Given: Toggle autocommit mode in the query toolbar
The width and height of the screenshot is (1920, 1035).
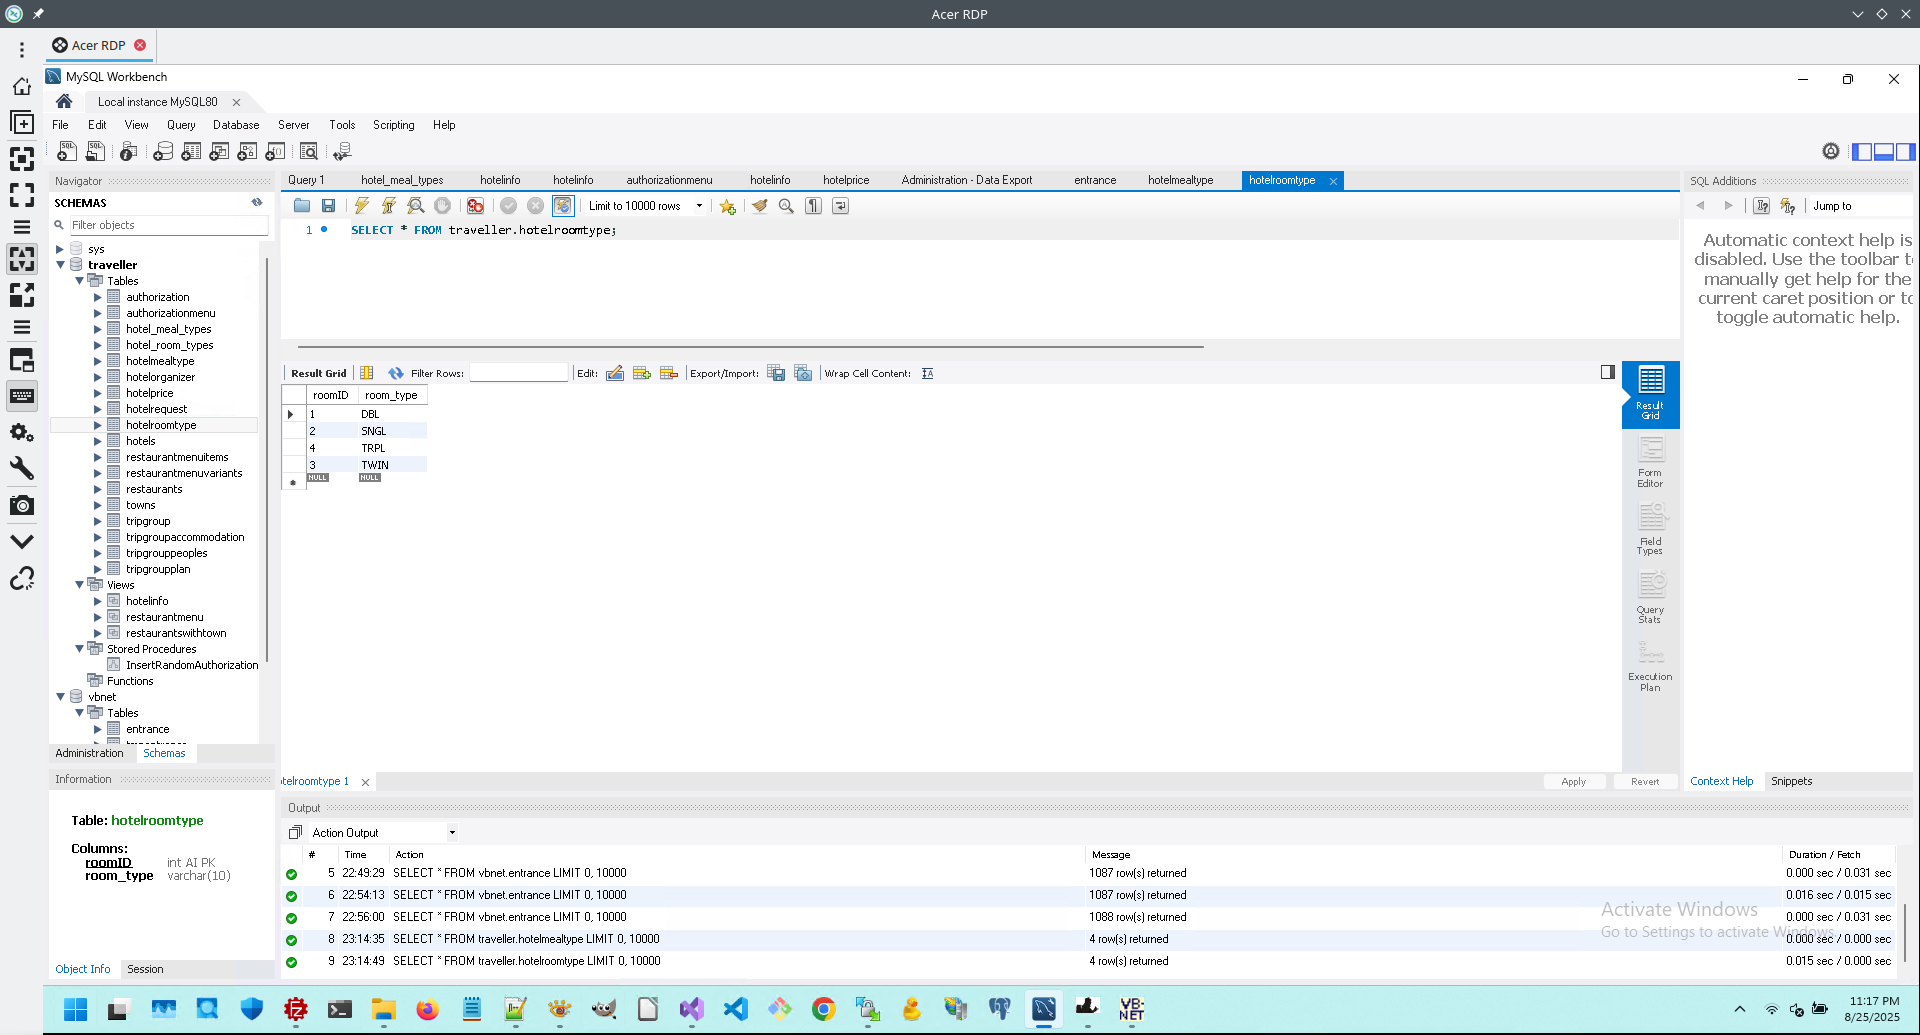Looking at the screenshot, I should pyautogui.click(x=563, y=206).
